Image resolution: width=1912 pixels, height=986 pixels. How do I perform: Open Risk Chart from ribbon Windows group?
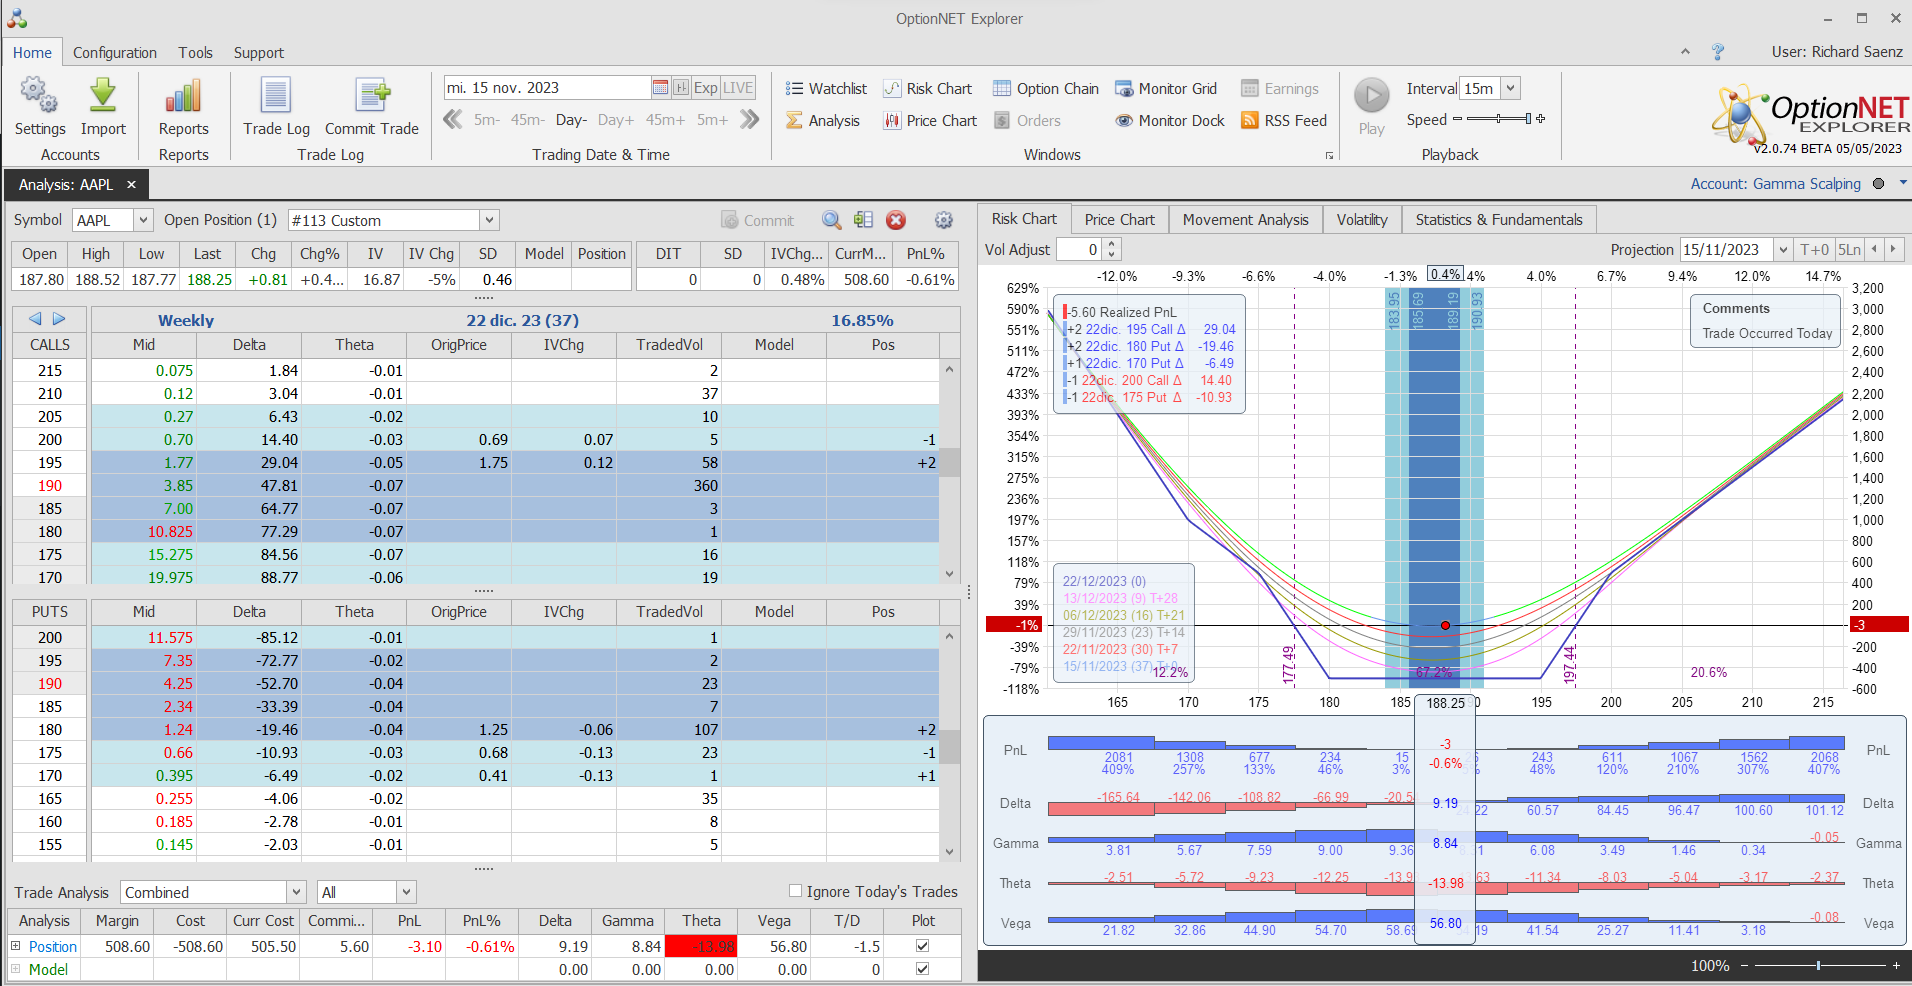[x=927, y=88]
